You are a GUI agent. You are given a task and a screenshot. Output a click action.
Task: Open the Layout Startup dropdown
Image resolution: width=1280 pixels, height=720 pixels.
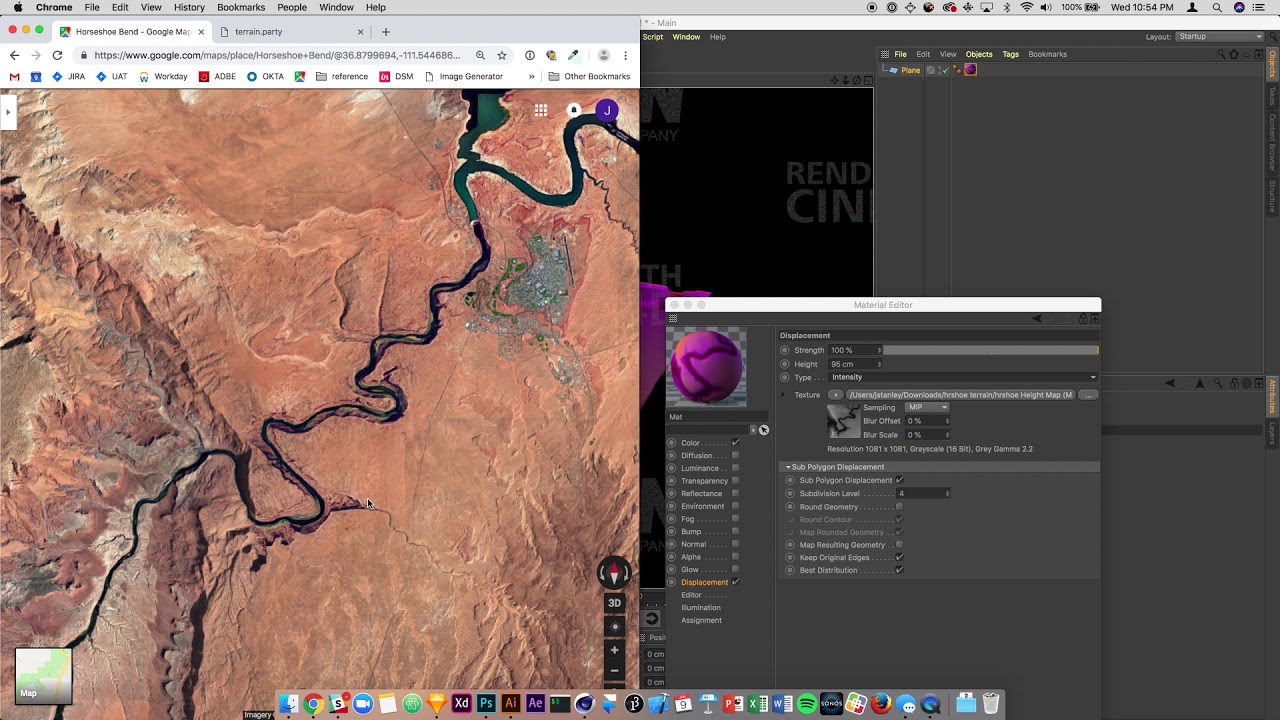(1220, 37)
